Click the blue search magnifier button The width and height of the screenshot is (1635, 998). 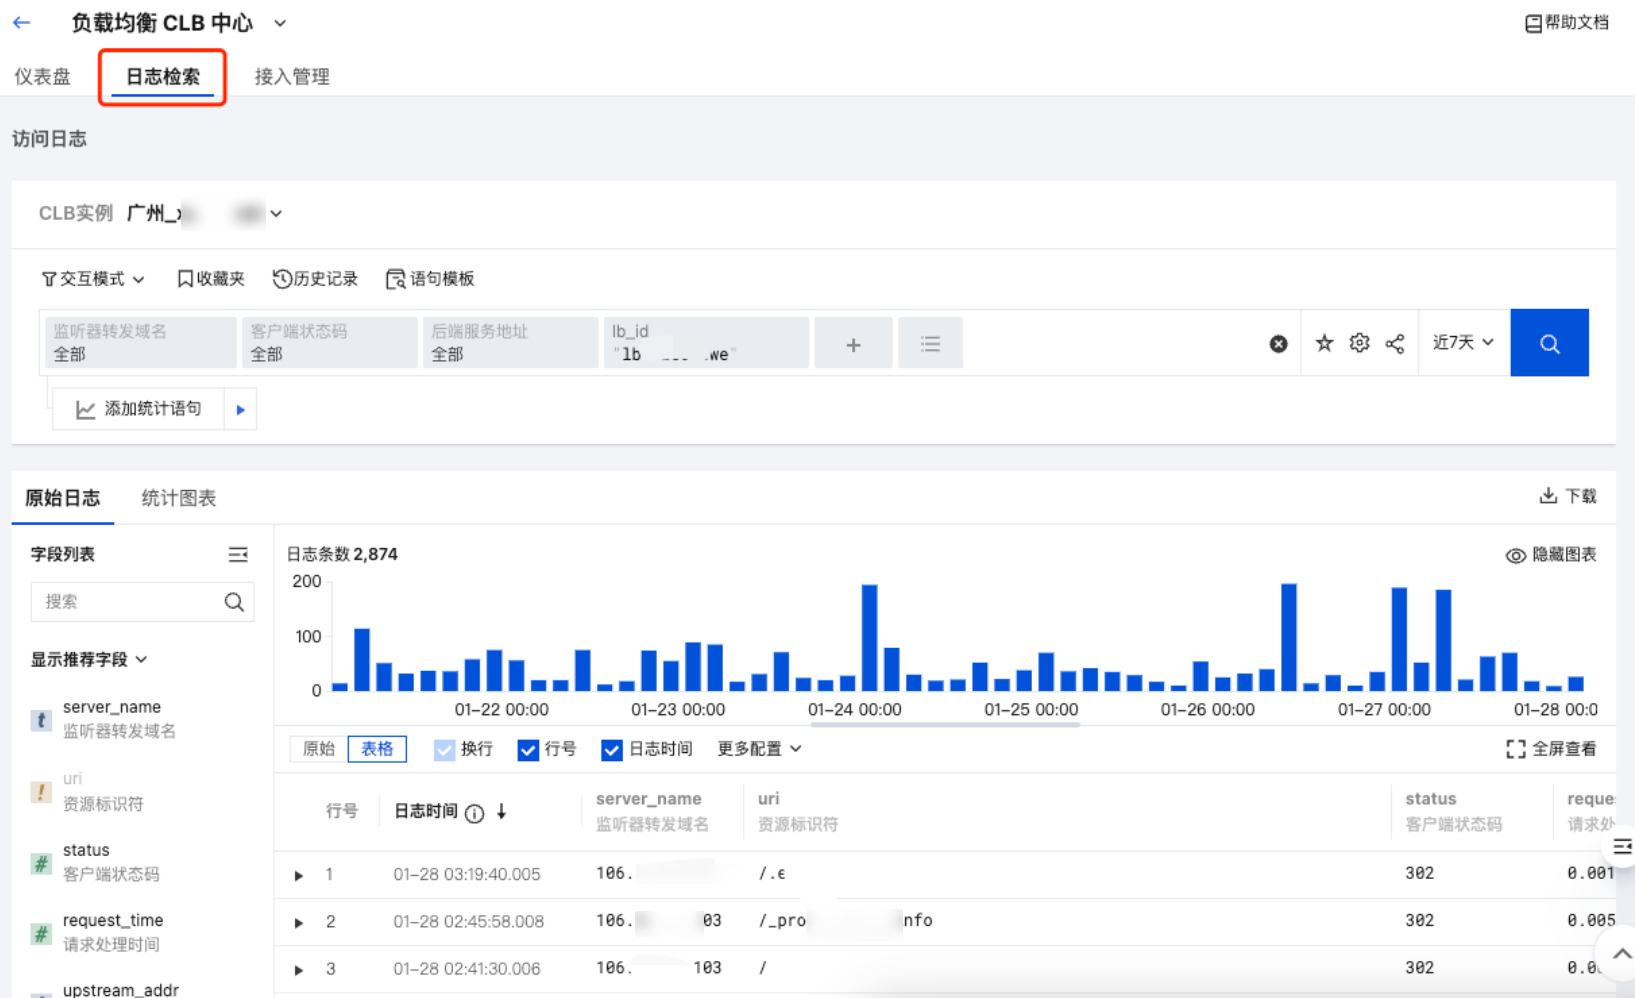coord(1548,343)
